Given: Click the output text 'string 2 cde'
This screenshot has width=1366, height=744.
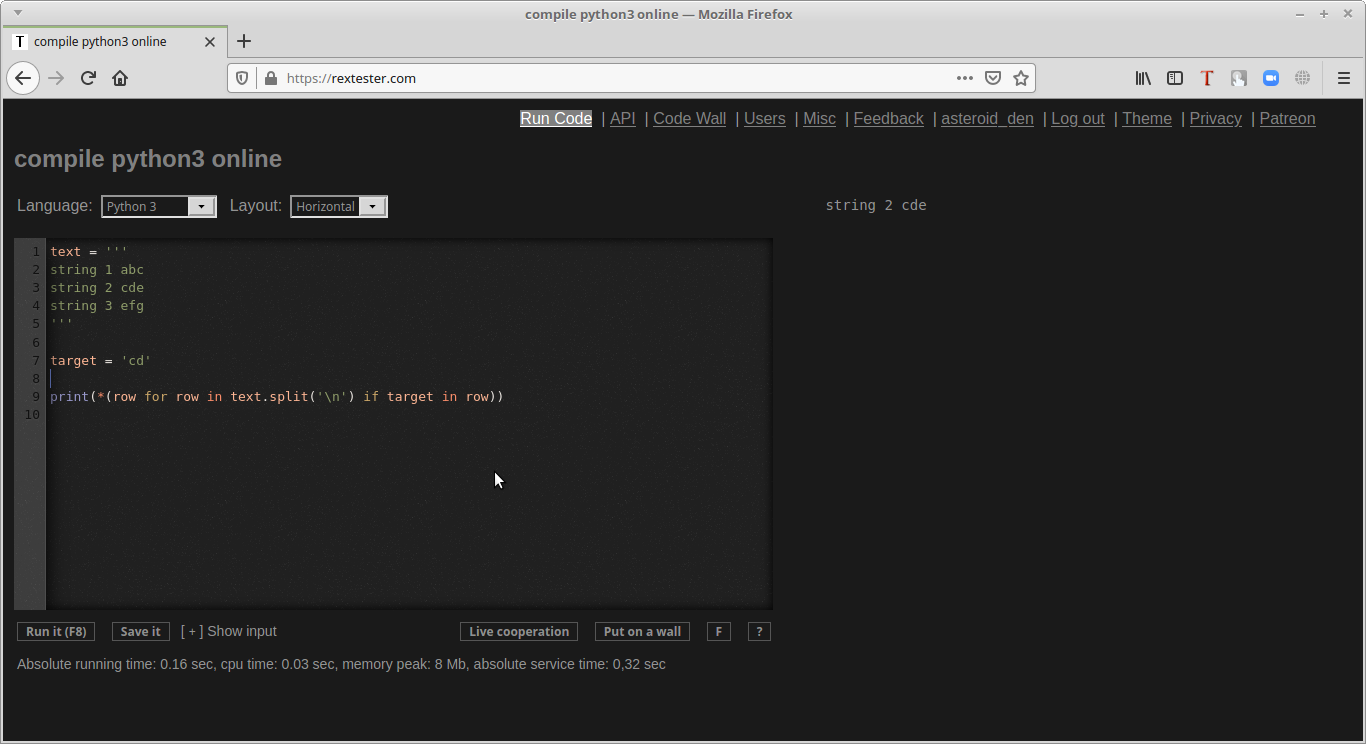Looking at the screenshot, I should tap(876, 205).
